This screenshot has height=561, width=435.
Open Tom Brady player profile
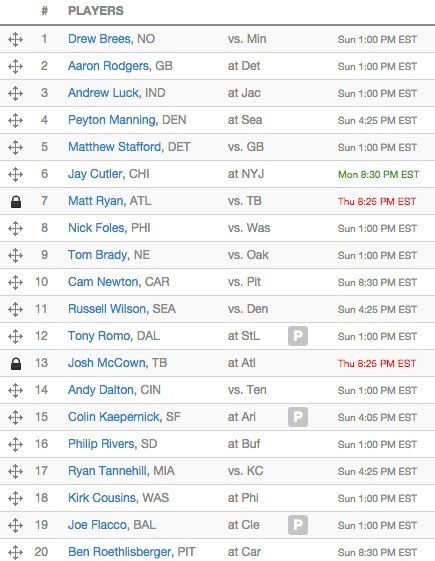[x=99, y=255]
